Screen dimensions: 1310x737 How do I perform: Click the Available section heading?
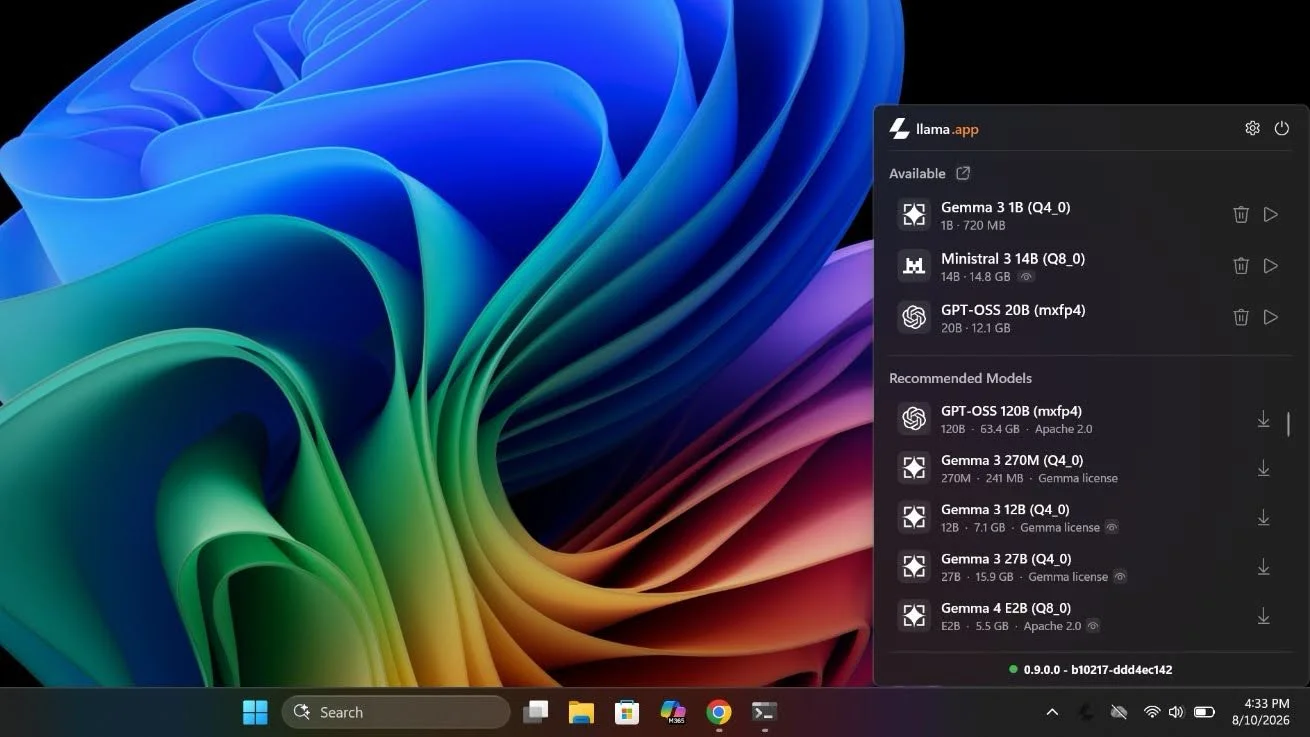pos(917,173)
